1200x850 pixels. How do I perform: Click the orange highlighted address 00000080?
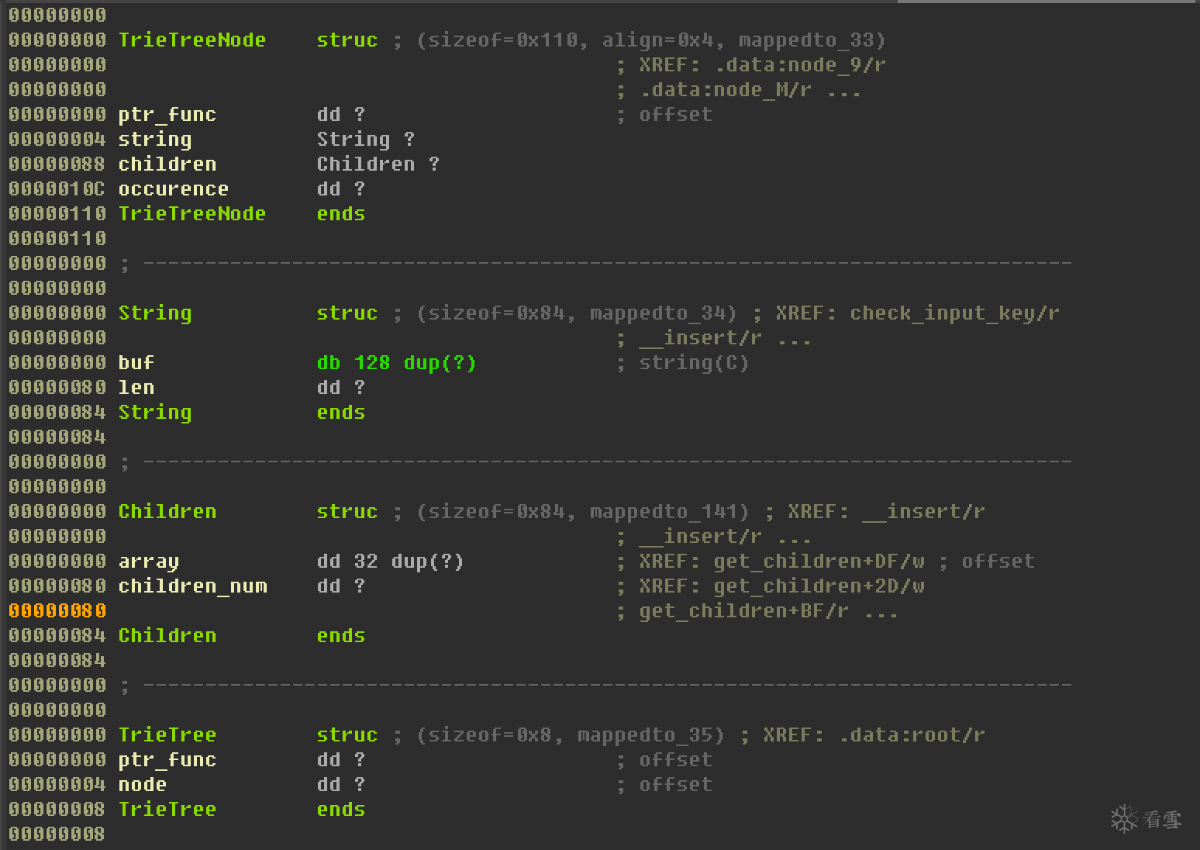coord(57,611)
